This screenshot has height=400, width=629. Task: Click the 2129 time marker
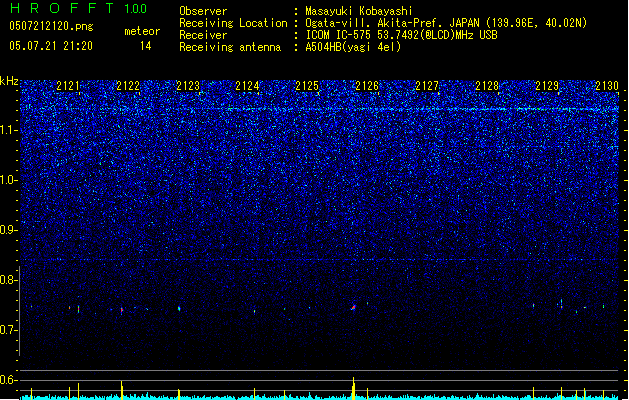547,86
